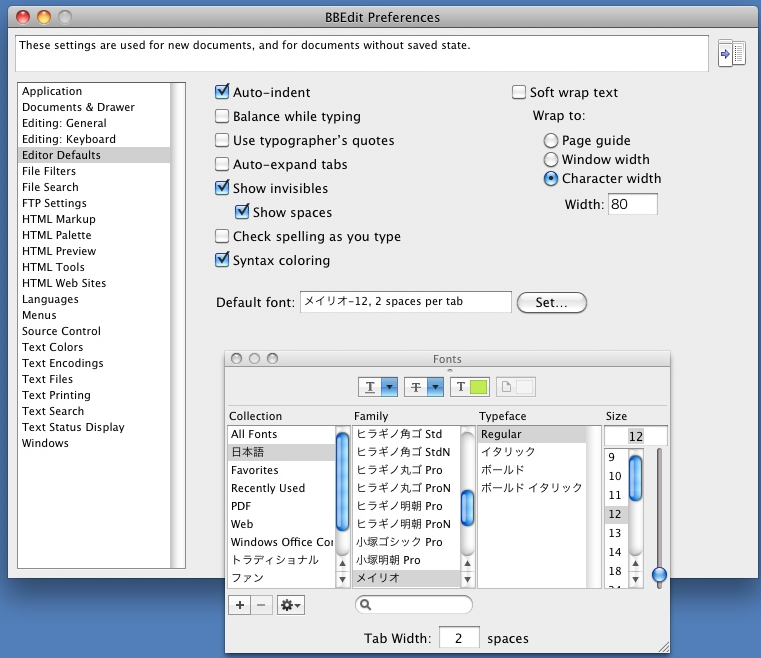
Task: Click the Tab Width input field
Action: pos(459,638)
